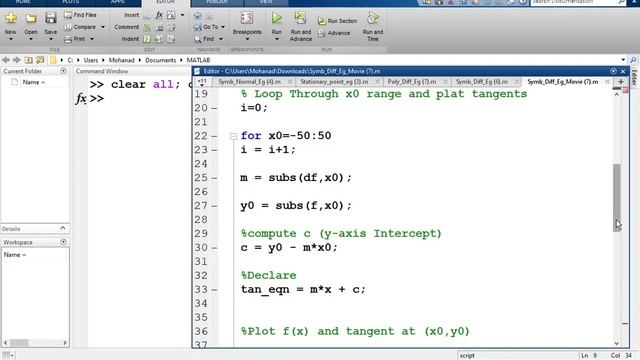640x360 pixels.
Task: Close the Symb_Diff_Eg_Movie (7).m tab
Action: point(607,82)
